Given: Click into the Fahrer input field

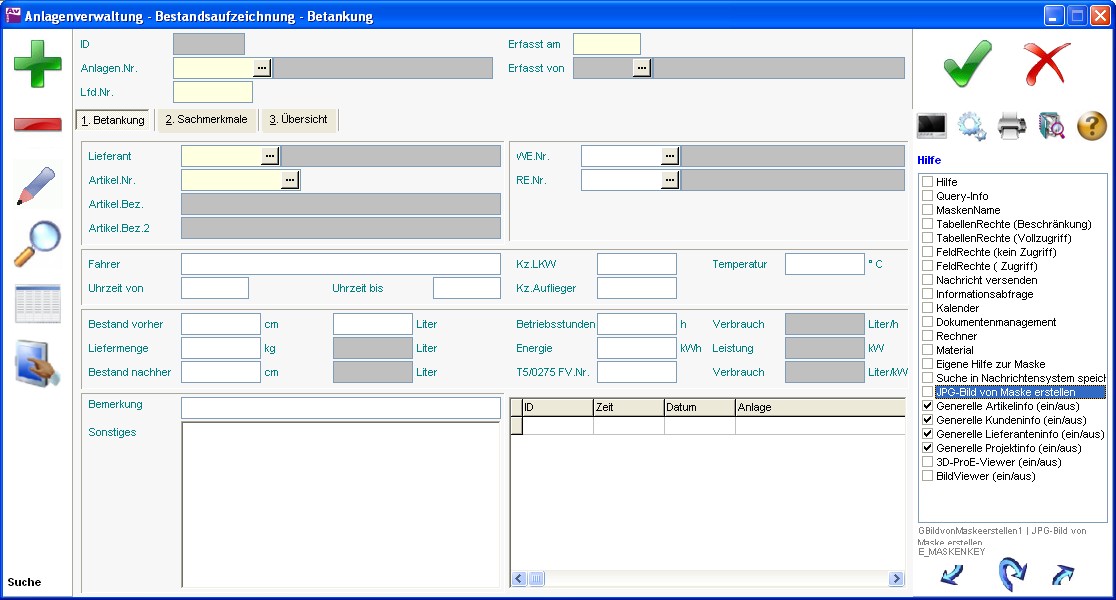Looking at the screenshot, I should pos(340,264).
